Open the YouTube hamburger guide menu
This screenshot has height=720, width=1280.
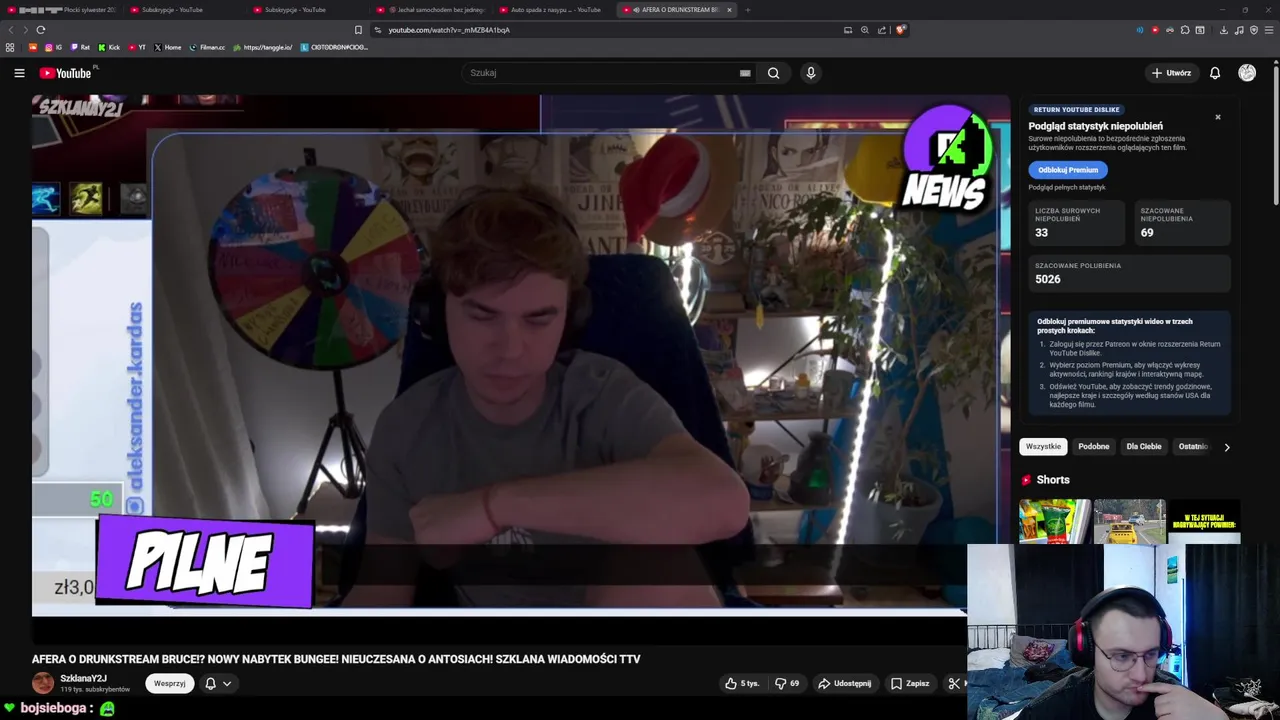click(x=19, y=73)
